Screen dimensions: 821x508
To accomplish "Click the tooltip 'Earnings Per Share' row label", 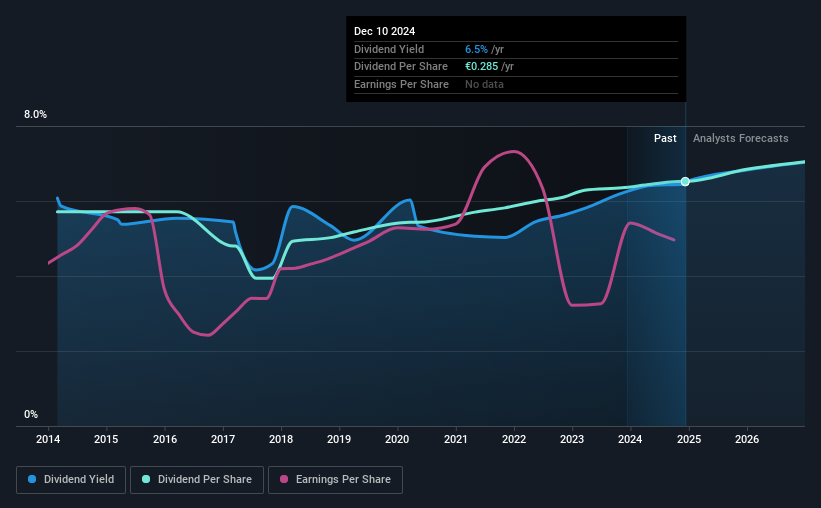I will [401, 84].
